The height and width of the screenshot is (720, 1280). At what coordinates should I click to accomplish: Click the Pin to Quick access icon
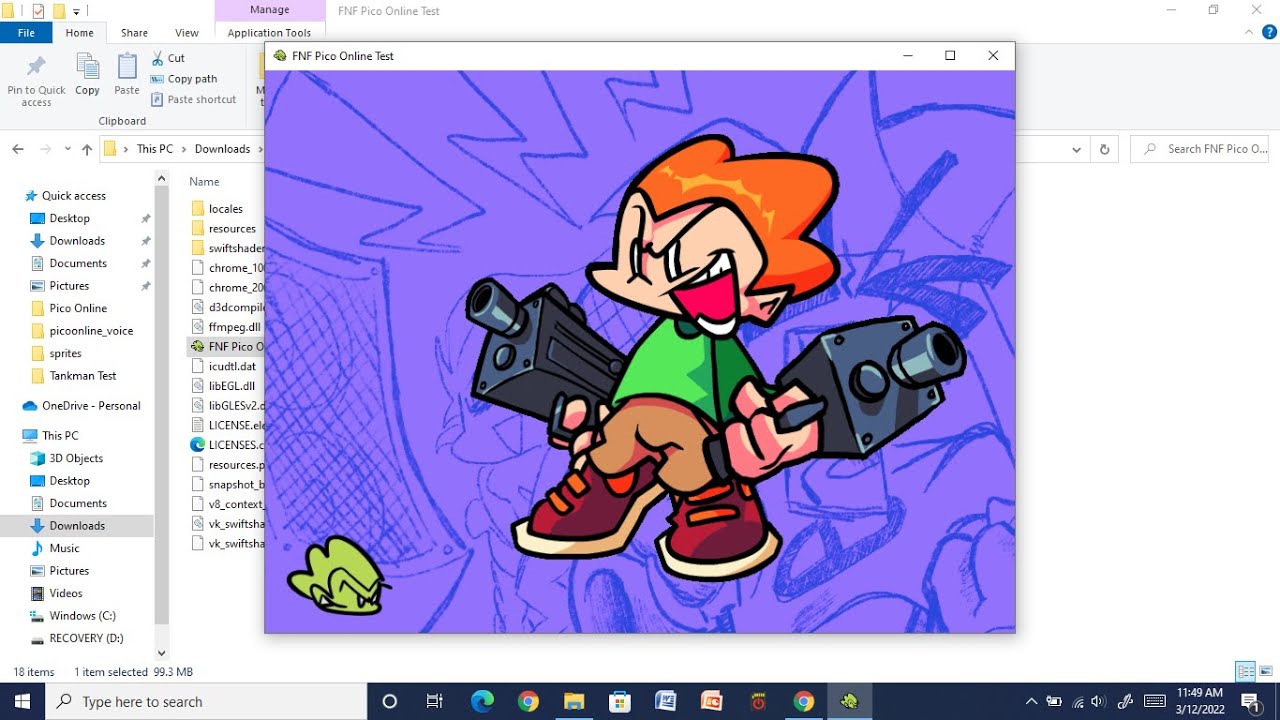click(36, 67)
